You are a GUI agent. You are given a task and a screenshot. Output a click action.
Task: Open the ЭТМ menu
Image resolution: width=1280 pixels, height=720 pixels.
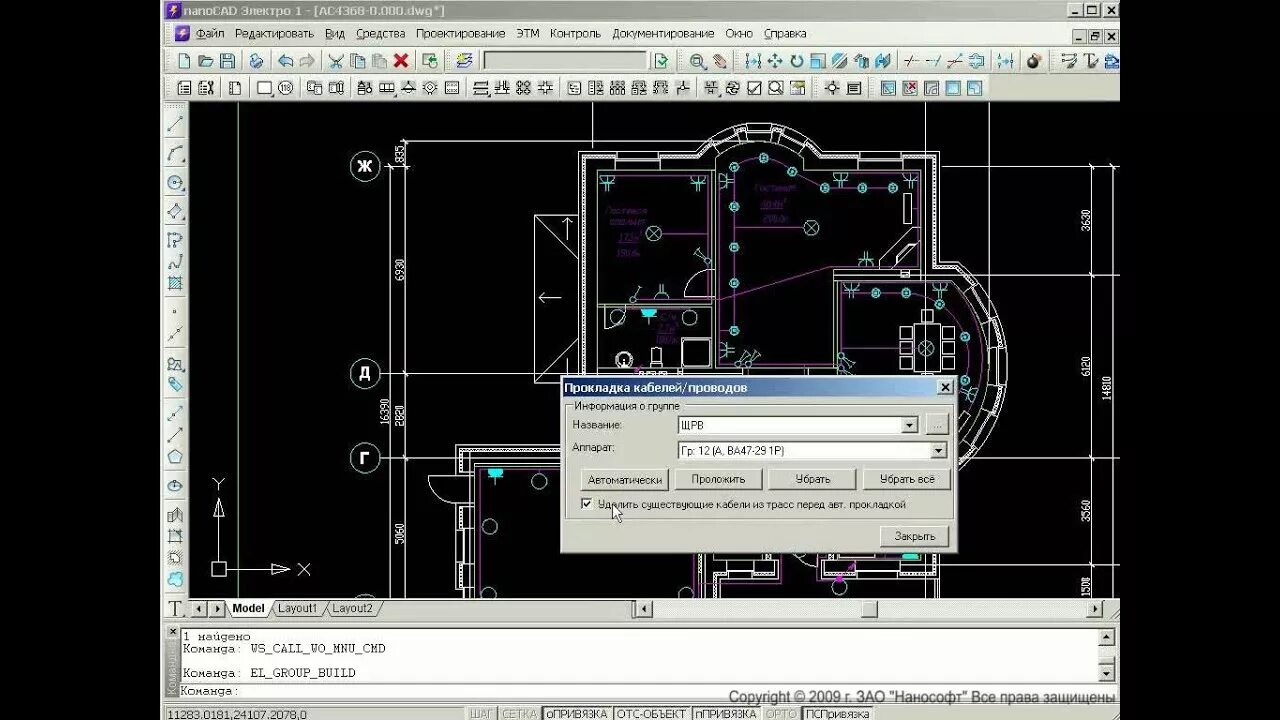[528, 33]
